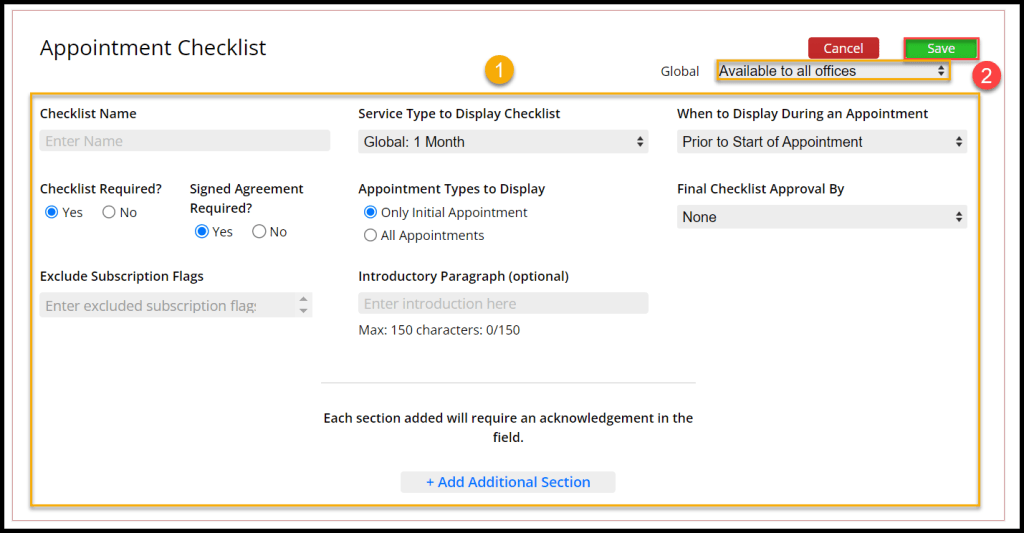Expand the Service Type to Display Checklist dropdown
Image resolution: width=1024 pixels, height=533 pixels.
pos(503,142)
